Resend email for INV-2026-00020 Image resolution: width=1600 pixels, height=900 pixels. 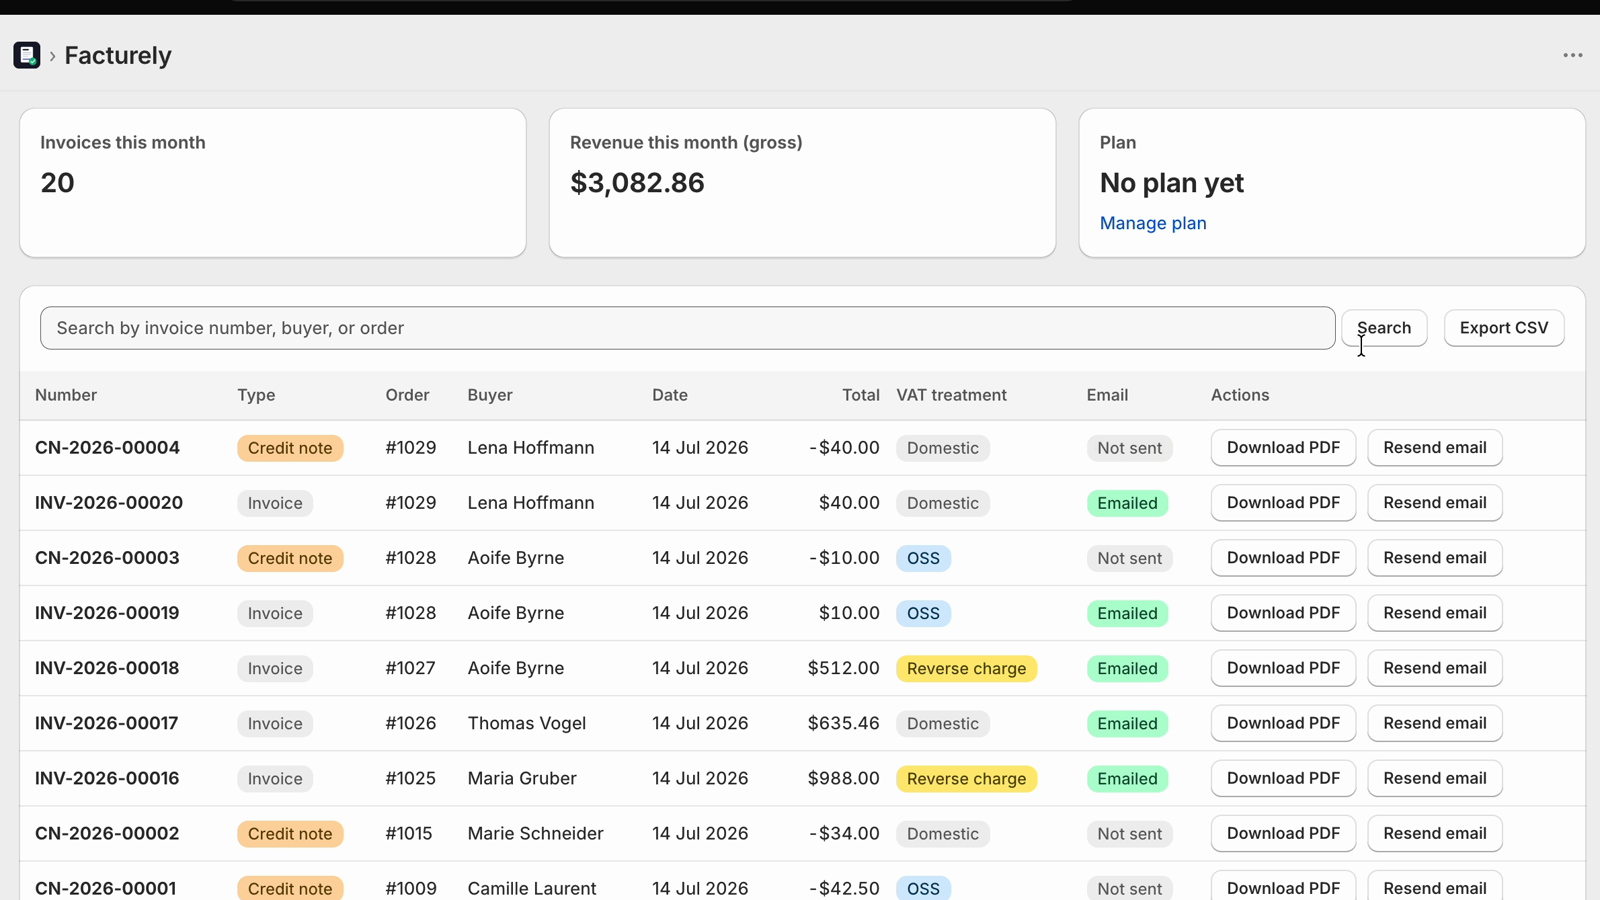coord(1434,502)
